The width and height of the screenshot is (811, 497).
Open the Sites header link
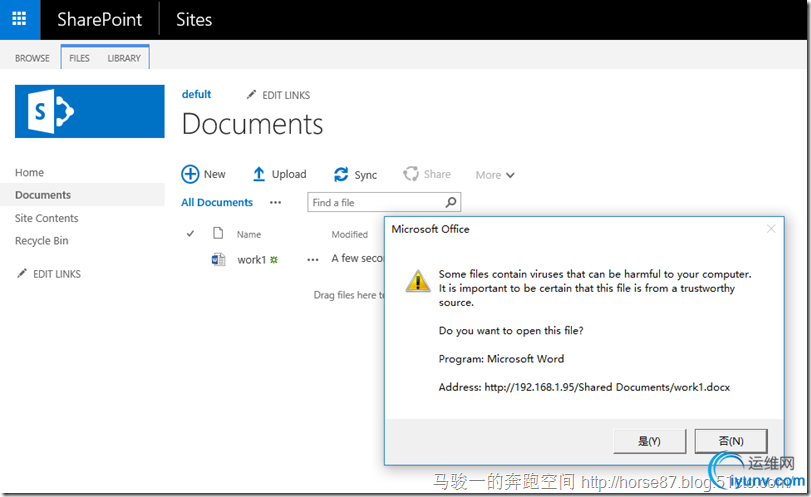click(x=194, y=19)
